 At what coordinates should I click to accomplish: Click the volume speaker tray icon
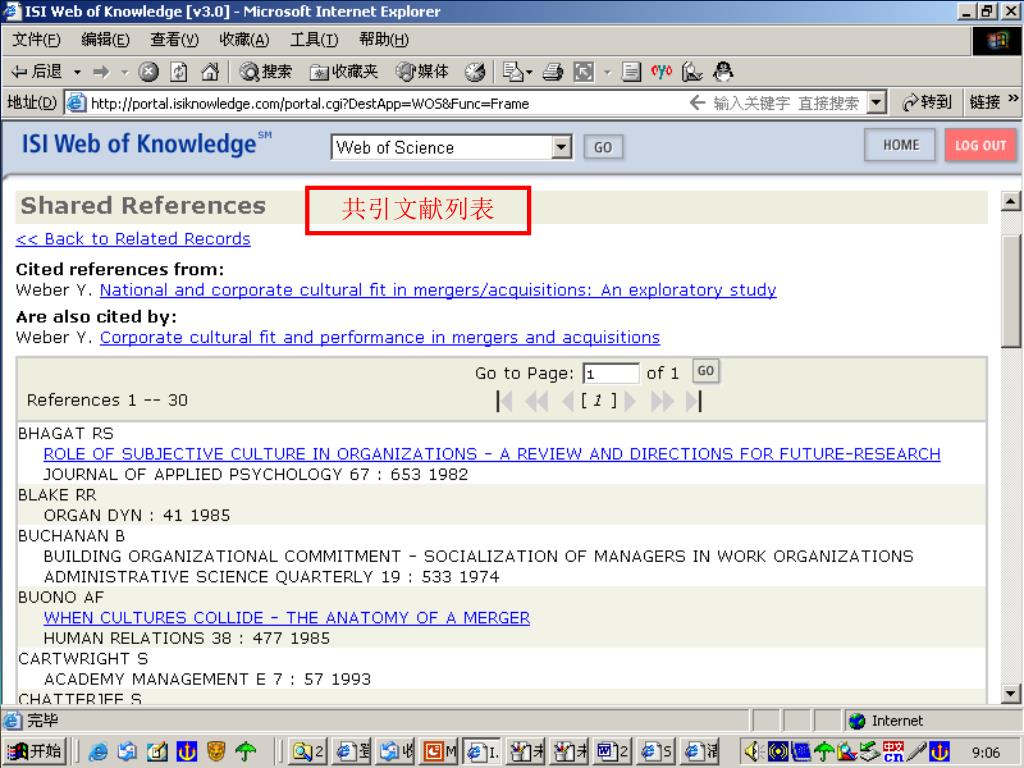coord(753,752)
